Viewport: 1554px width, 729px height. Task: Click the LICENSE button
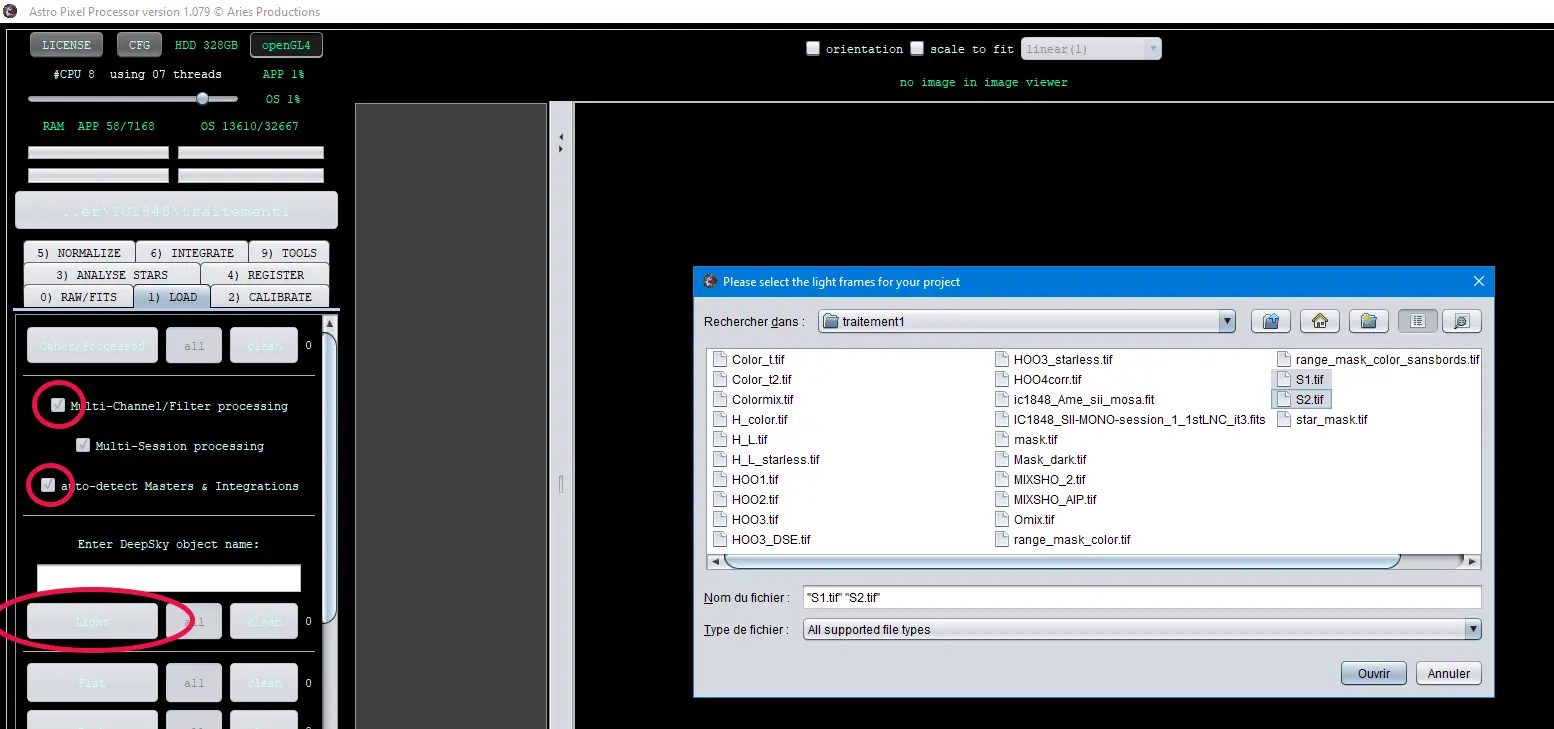67,45
